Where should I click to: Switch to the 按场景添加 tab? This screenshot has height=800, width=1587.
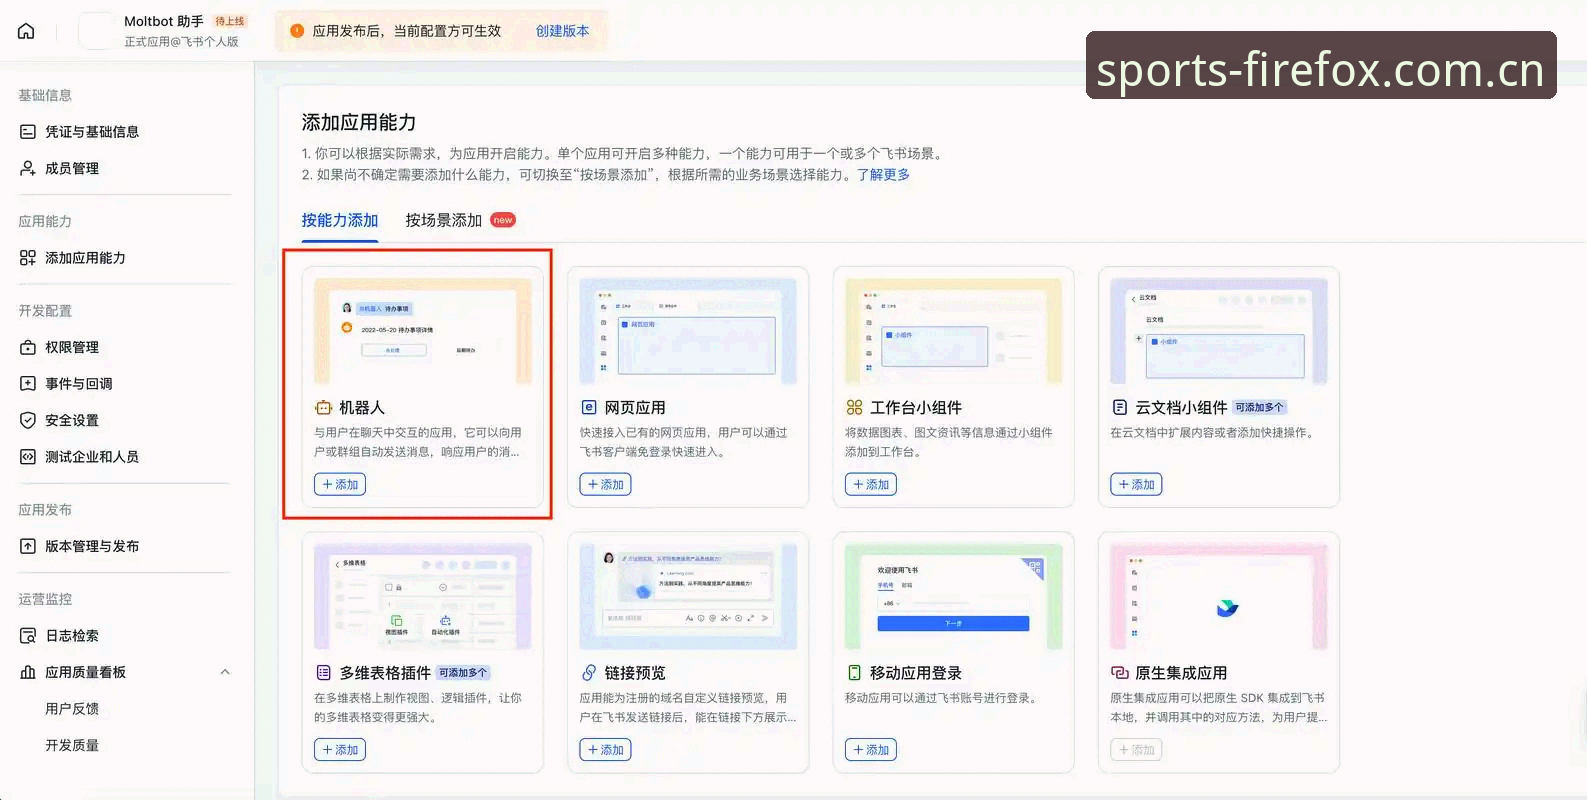coord(443,220)
